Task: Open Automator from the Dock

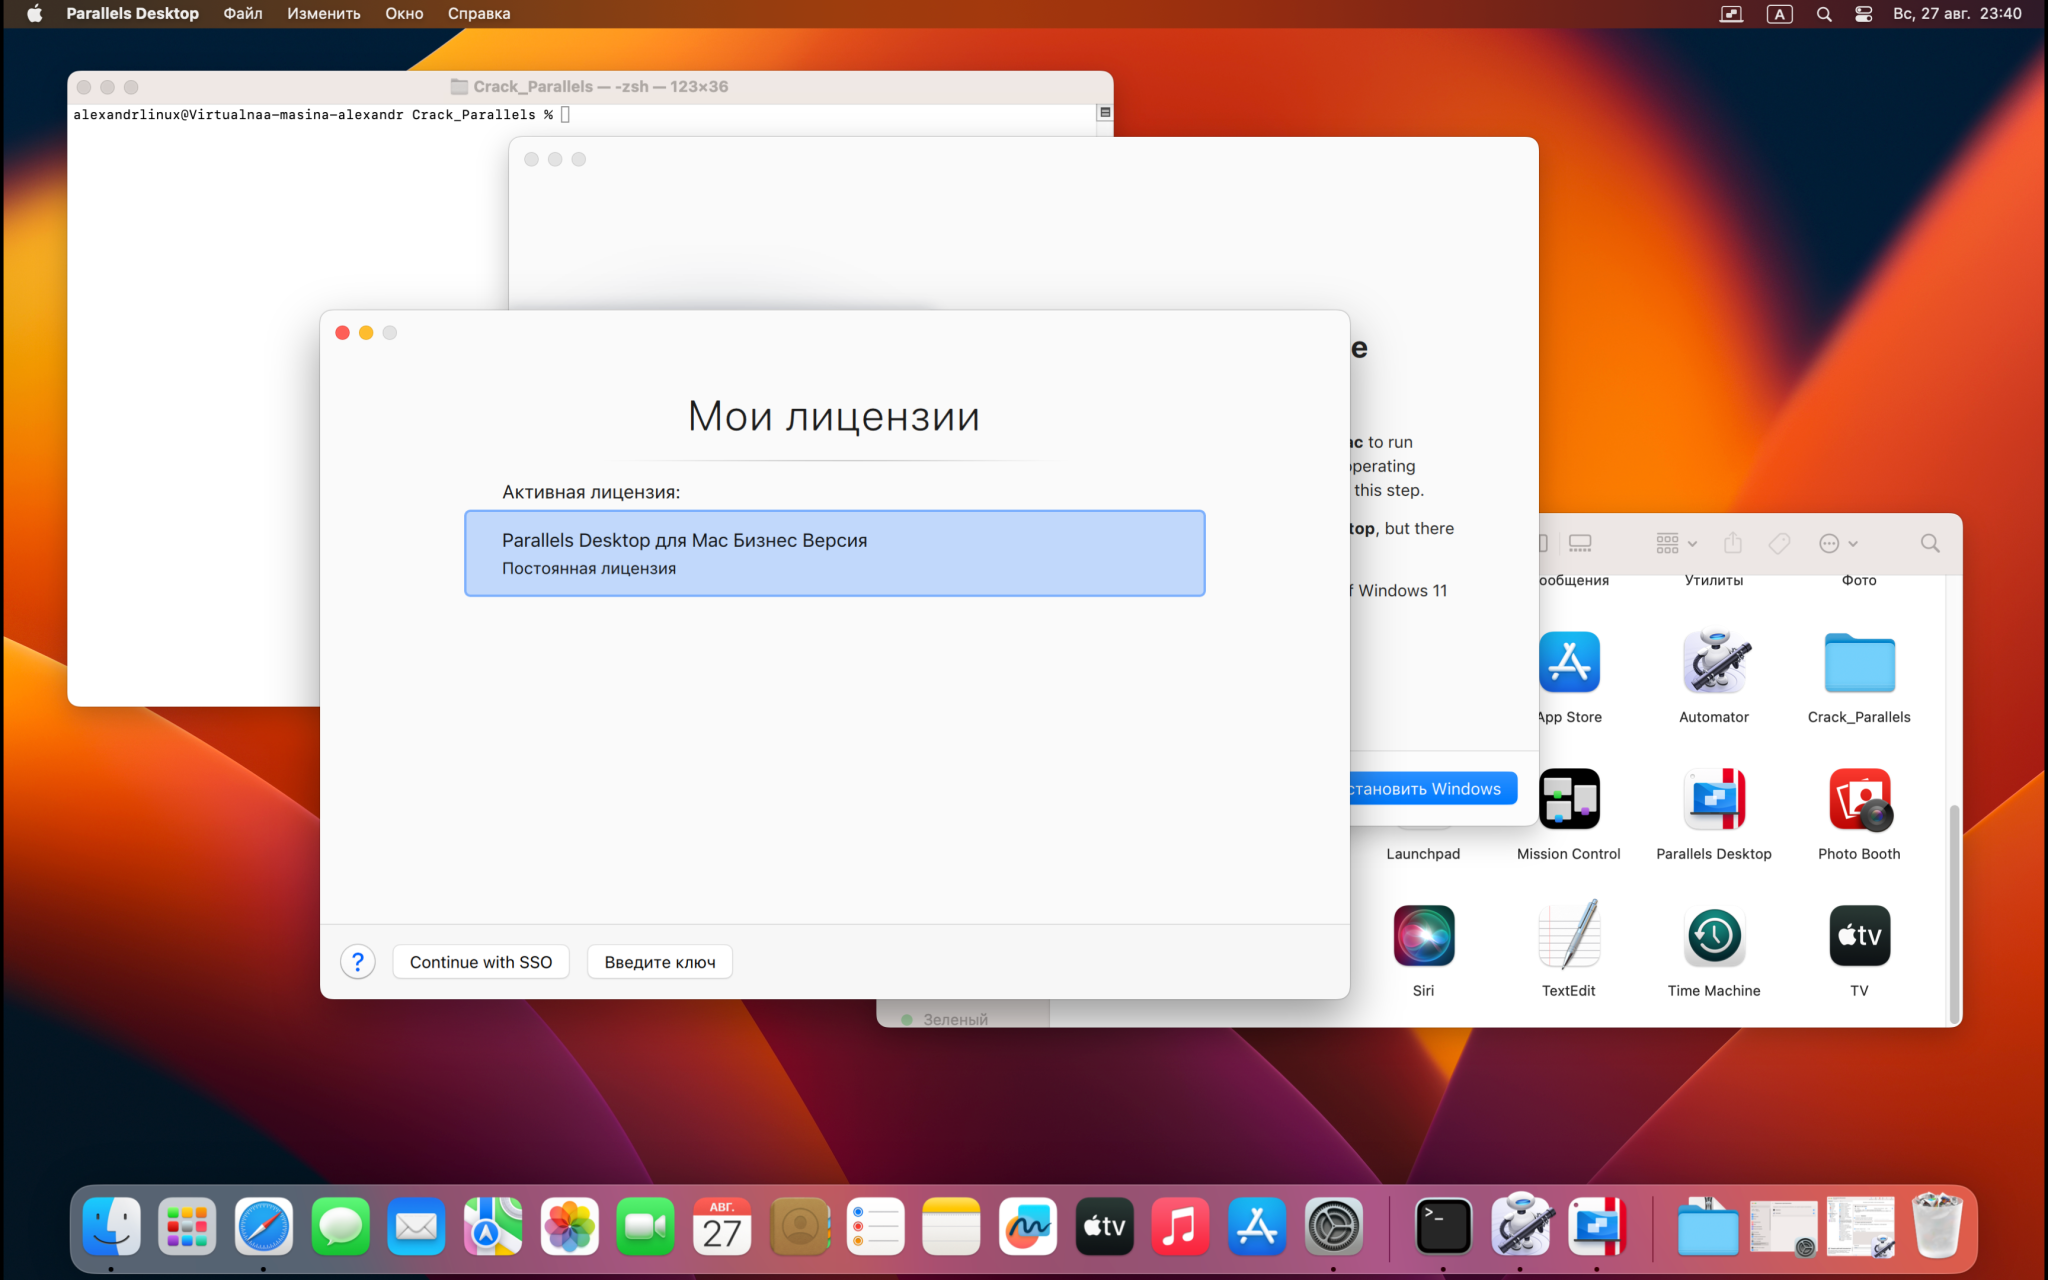Action: (x=1520, y=1224)
